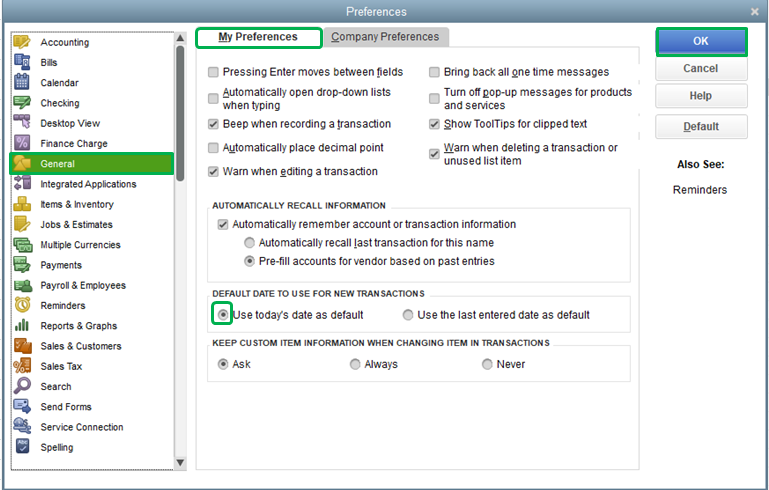Screen dimensions: 769x490
Task: Click the Service Connection icon
Action: 22,427
